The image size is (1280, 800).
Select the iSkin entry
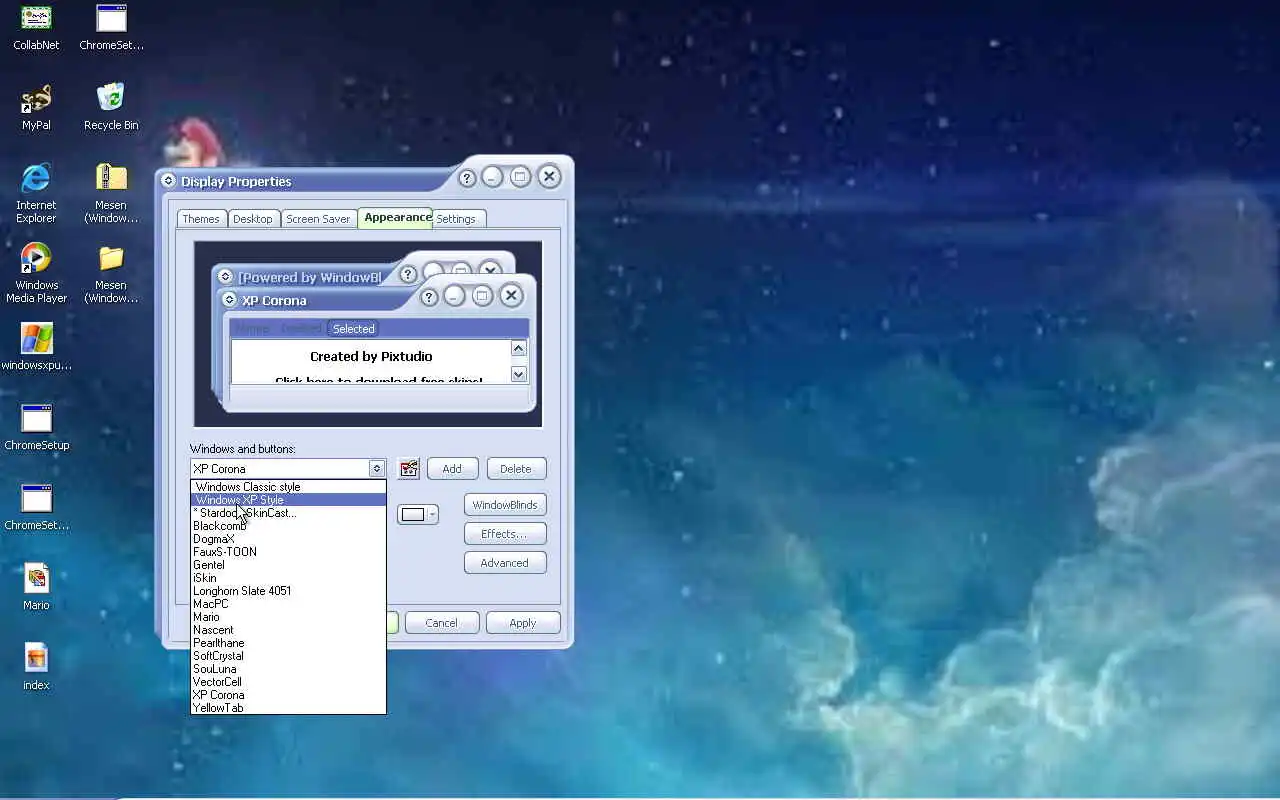point(288,578)
